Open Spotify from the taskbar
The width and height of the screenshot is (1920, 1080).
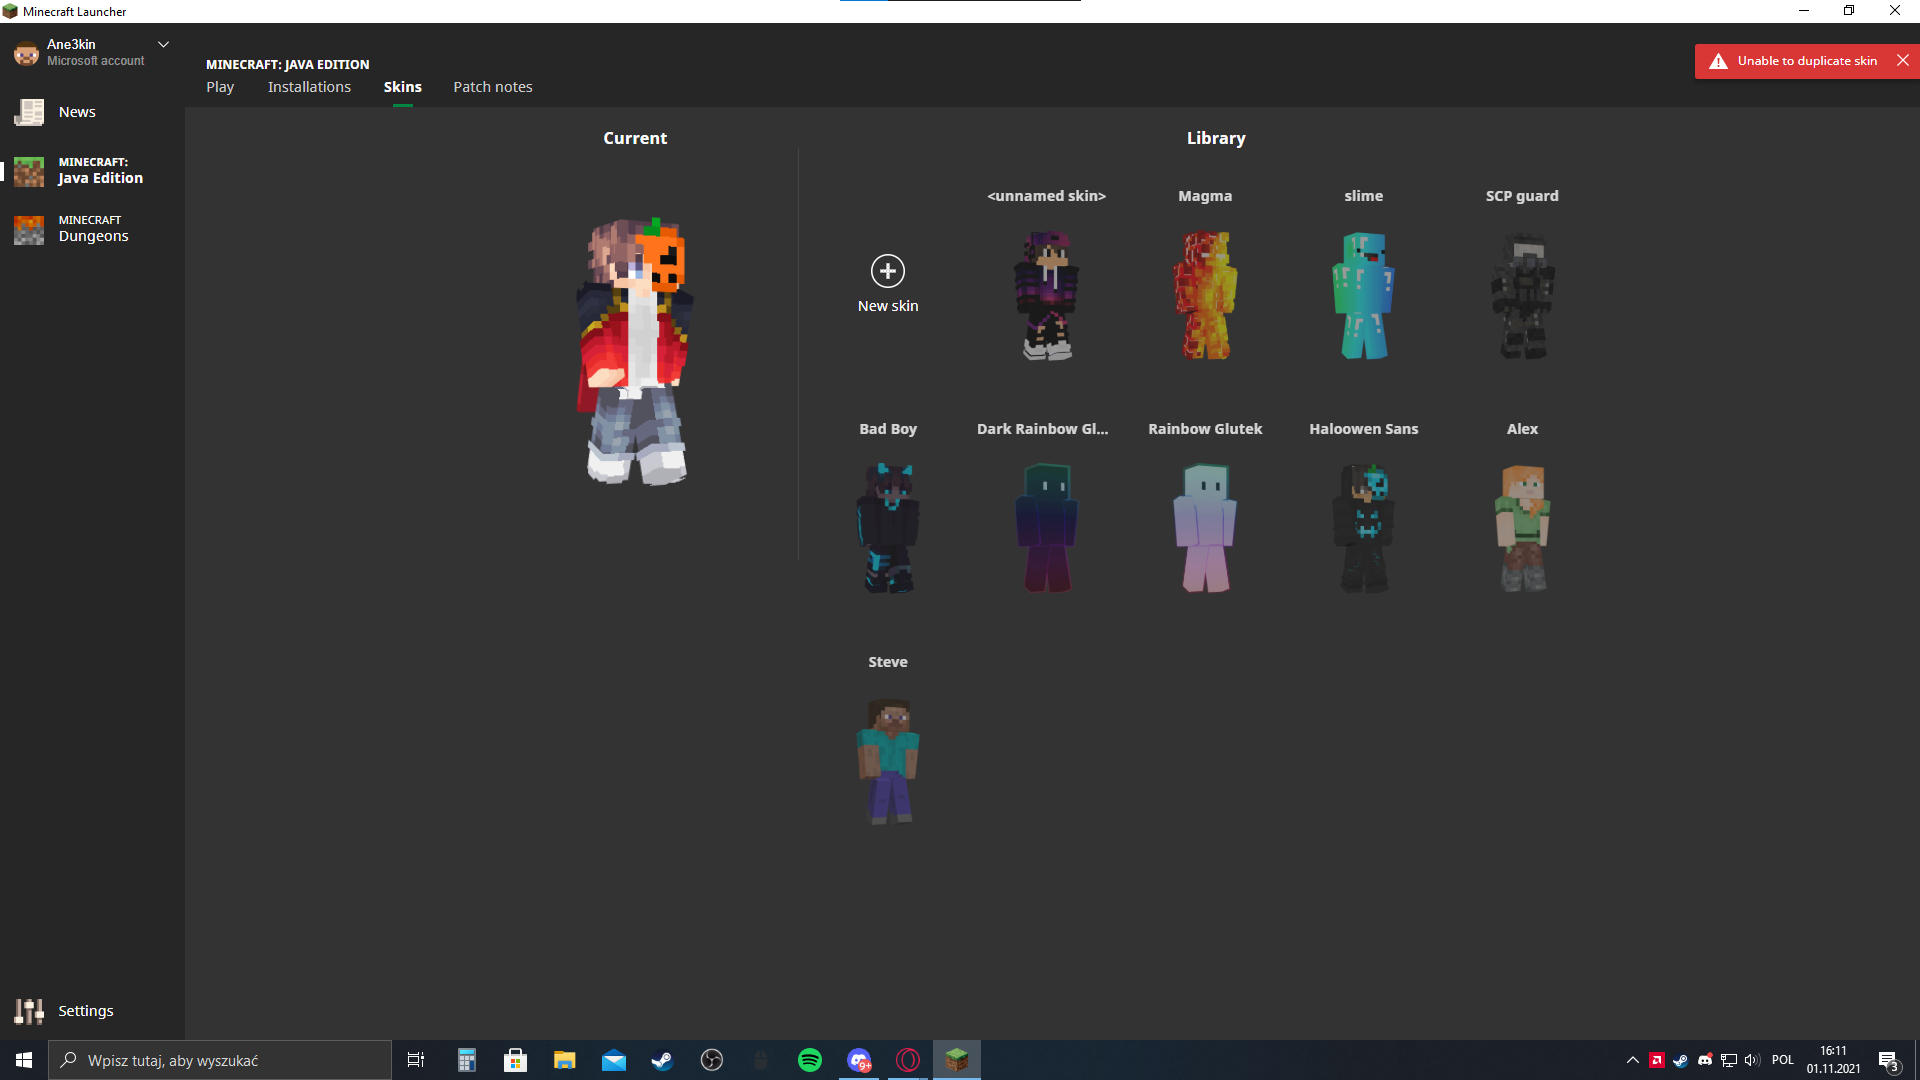pyautogui.click(x=809, y=1060)
